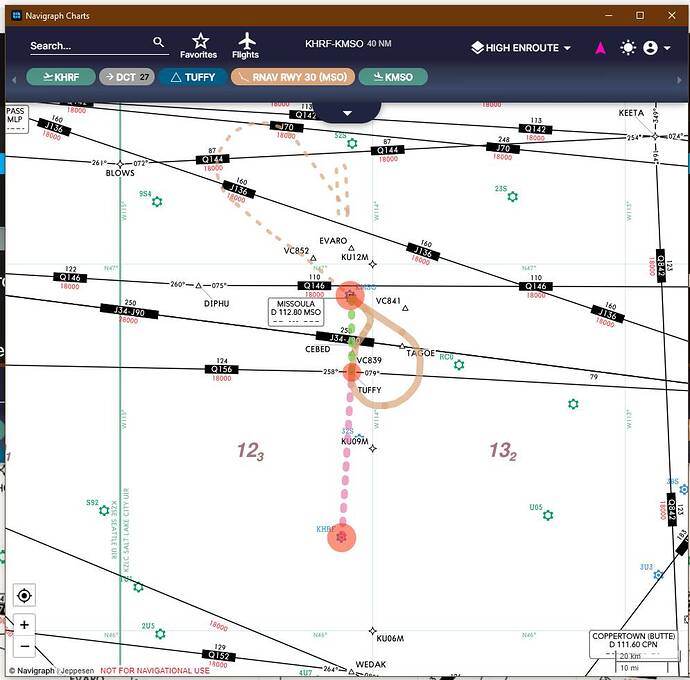Expand the flight panel down chevron
This screenshot has width=690, height=680.
(x=347, y=112)
